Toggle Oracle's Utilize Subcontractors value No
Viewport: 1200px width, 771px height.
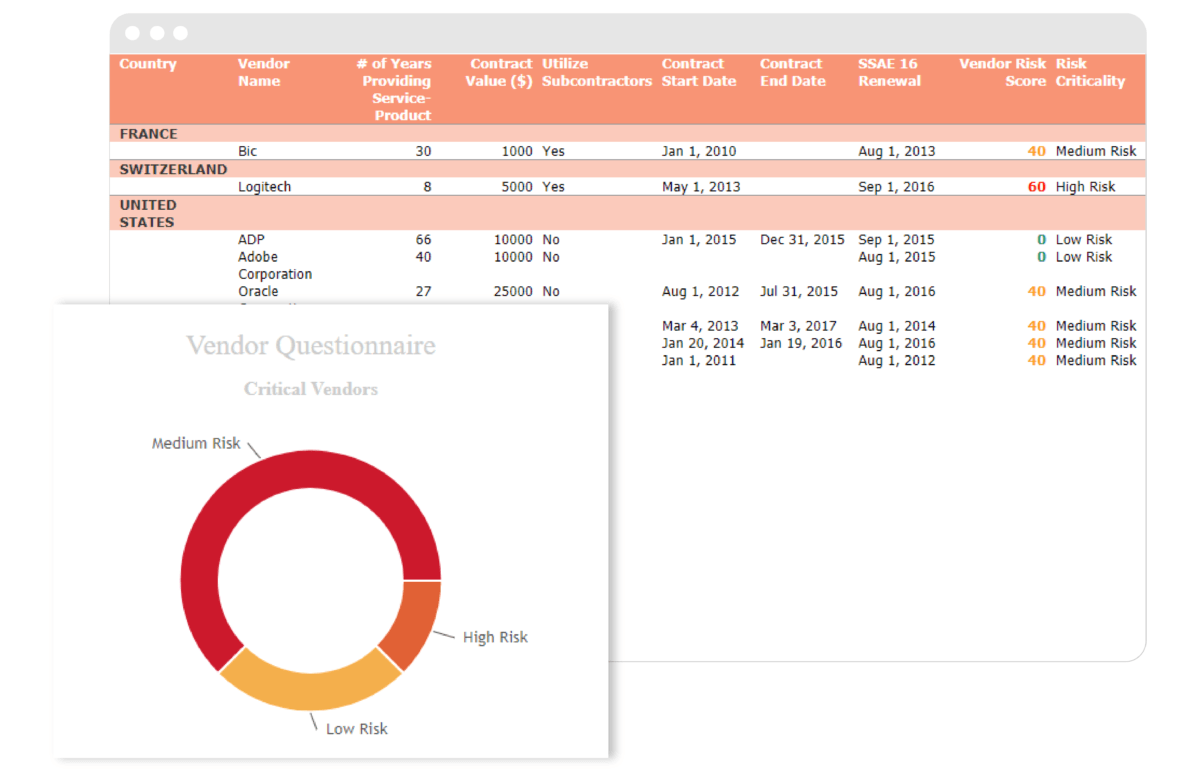(549, 291)
